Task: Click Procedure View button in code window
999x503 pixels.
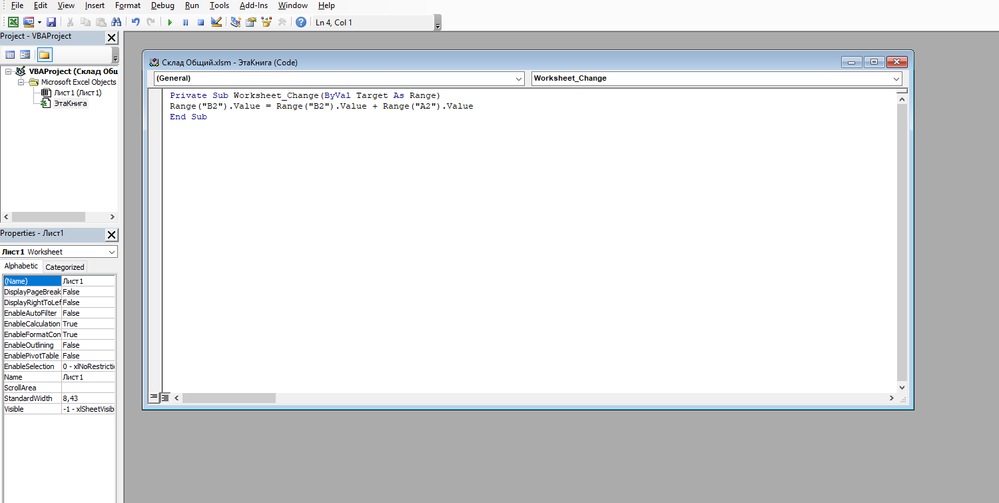Action: click(x=154, y=397)
